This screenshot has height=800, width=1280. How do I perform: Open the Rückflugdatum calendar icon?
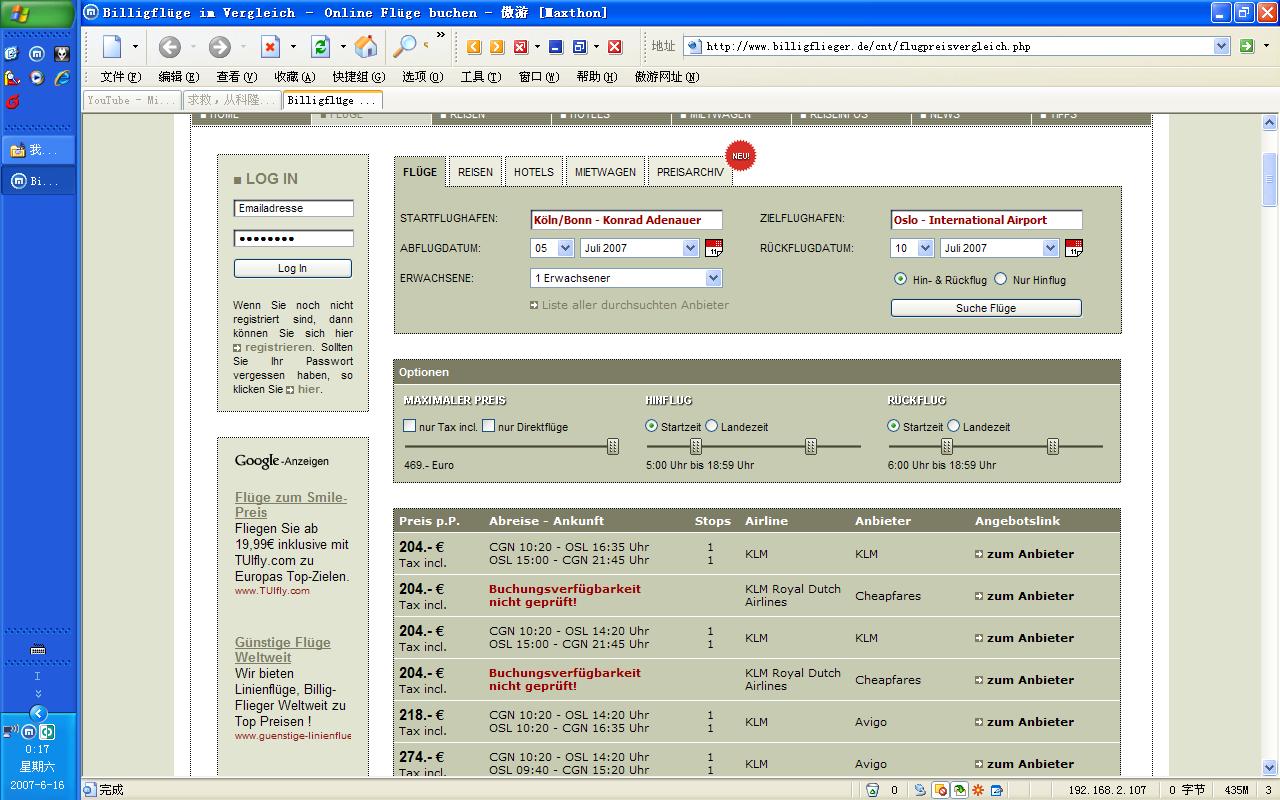[1074, 248]
